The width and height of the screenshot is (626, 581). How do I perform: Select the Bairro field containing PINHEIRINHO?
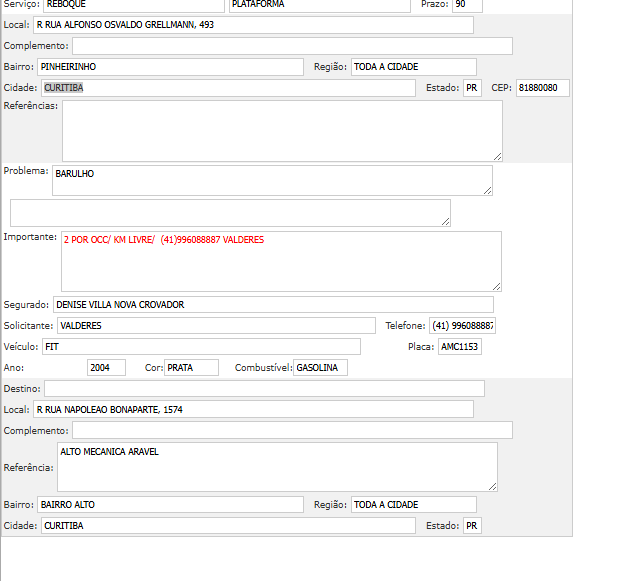[x=170, y=67]
